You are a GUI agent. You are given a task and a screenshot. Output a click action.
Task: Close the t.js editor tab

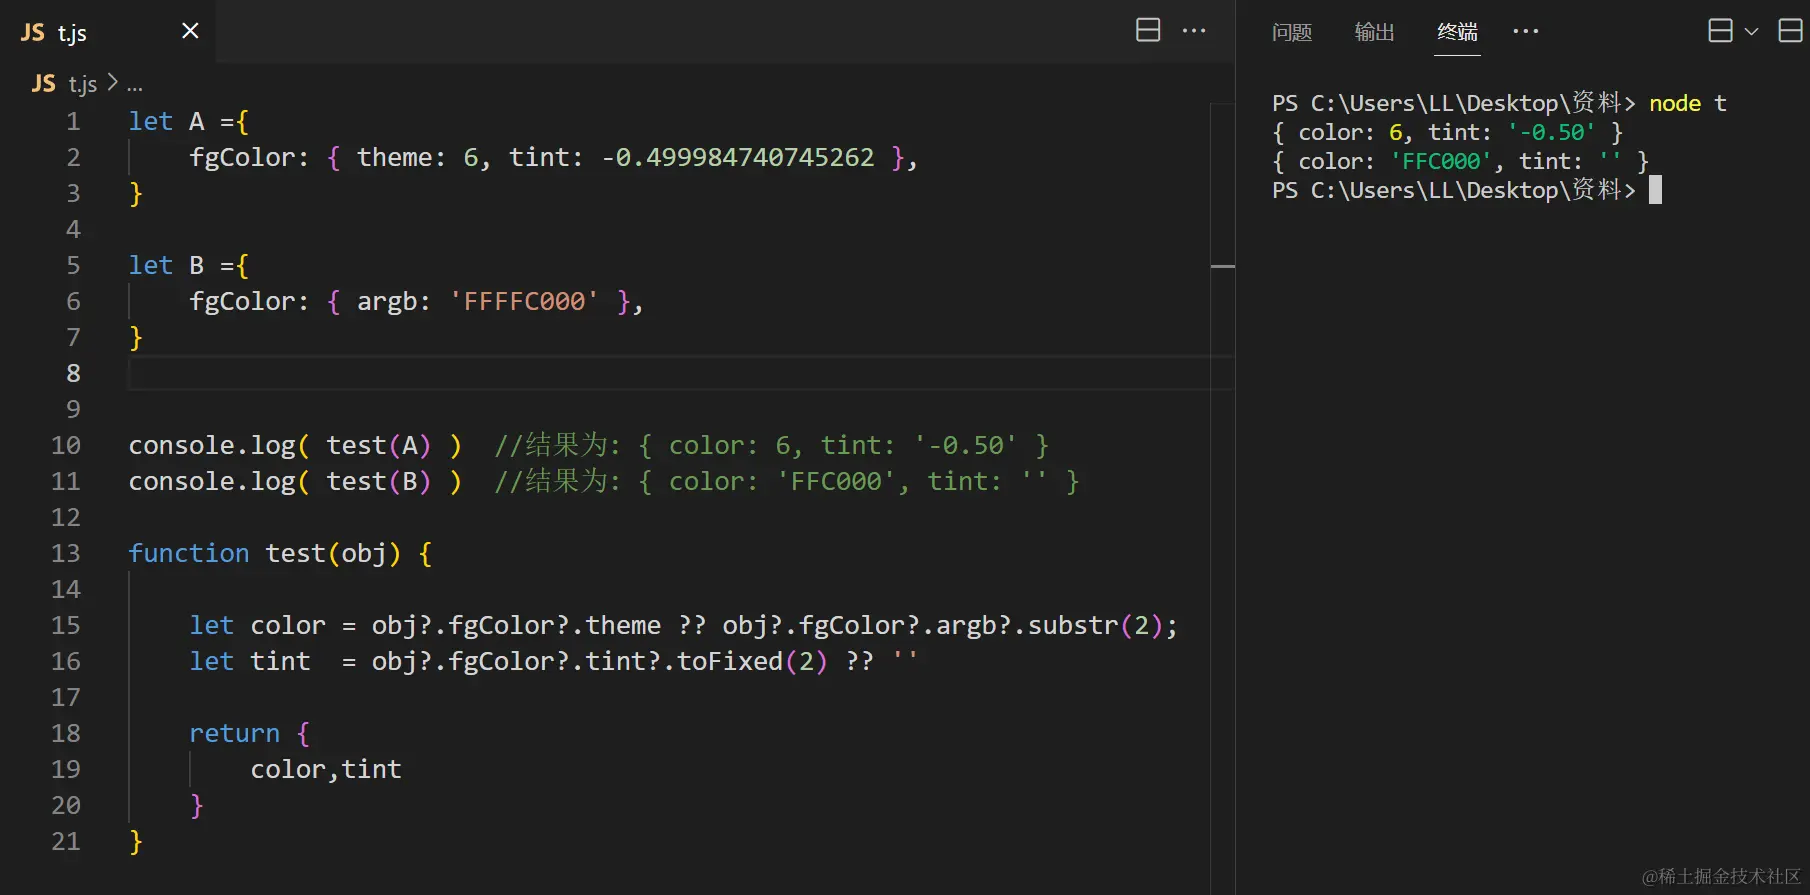click(x=190, y=31)
